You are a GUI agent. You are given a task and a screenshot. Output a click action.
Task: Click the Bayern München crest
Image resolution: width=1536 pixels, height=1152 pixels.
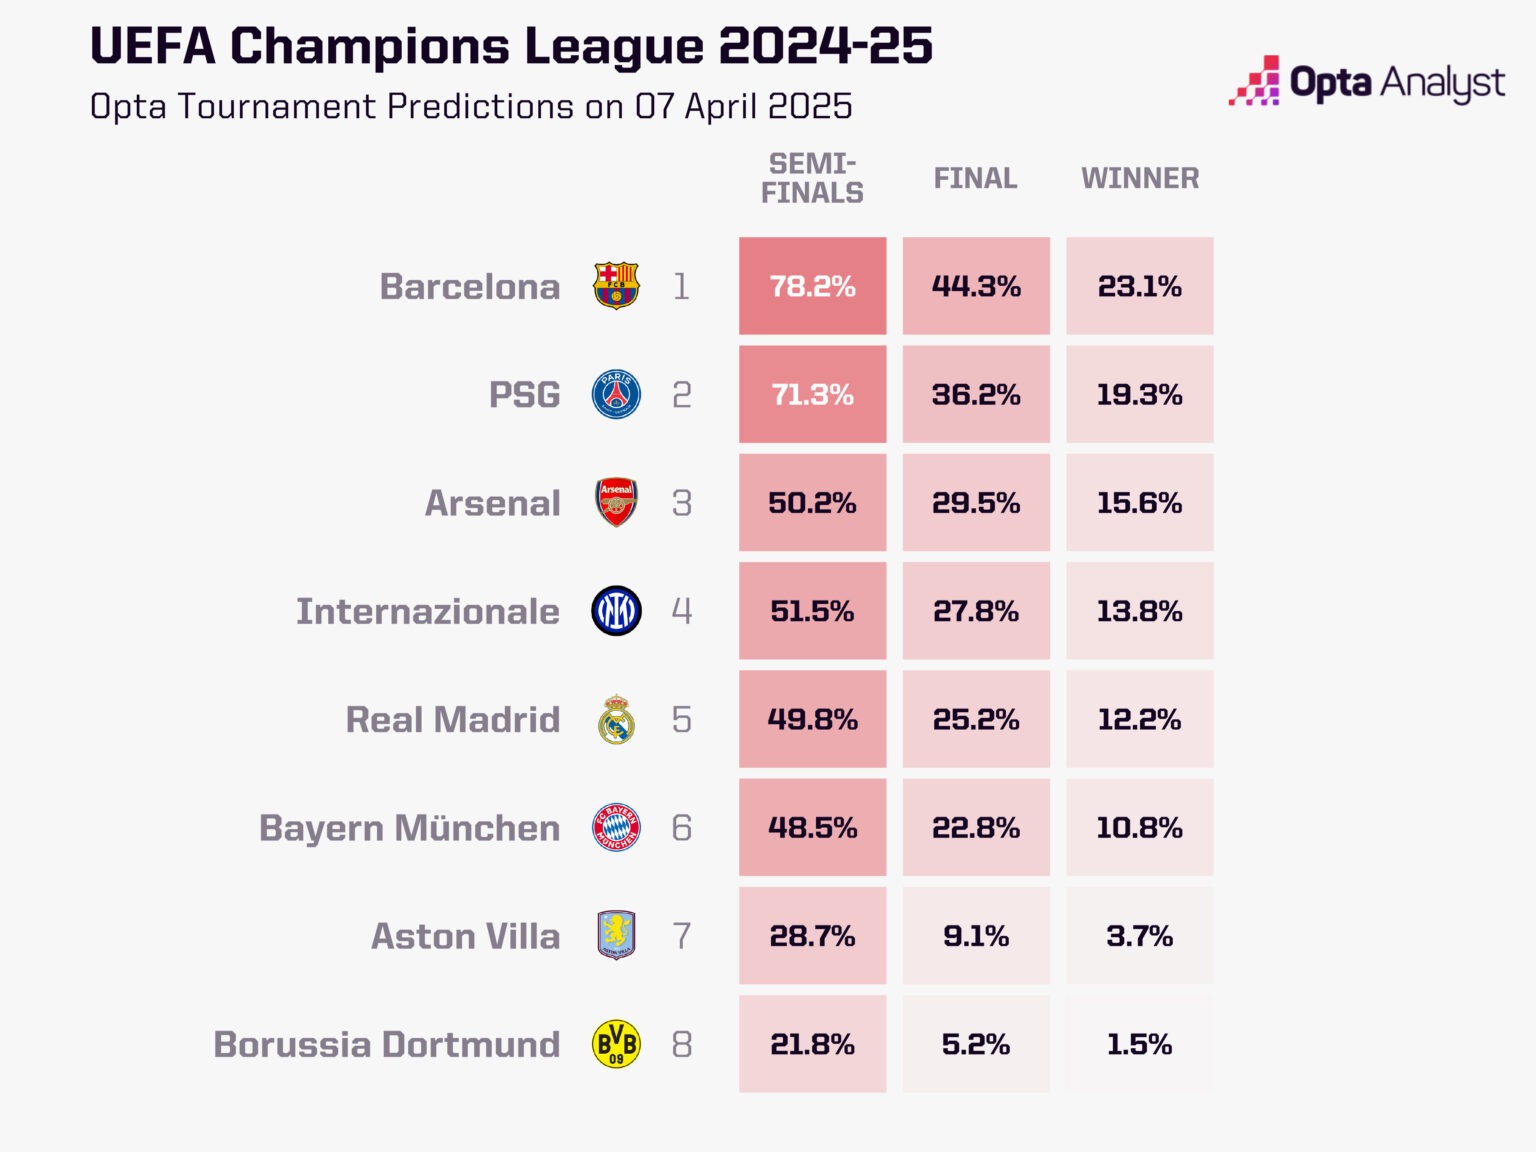click(616, 827)
